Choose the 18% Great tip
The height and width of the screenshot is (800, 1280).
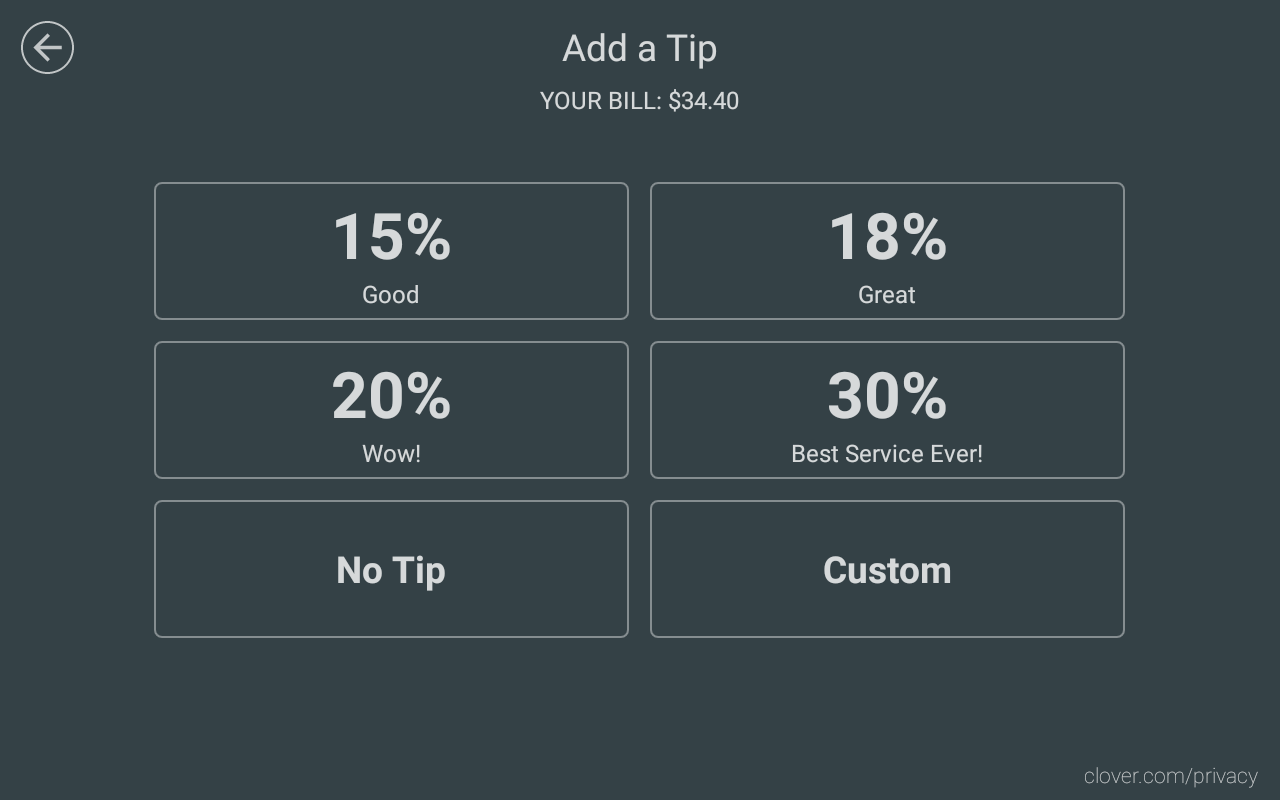(x=887, y=250)
